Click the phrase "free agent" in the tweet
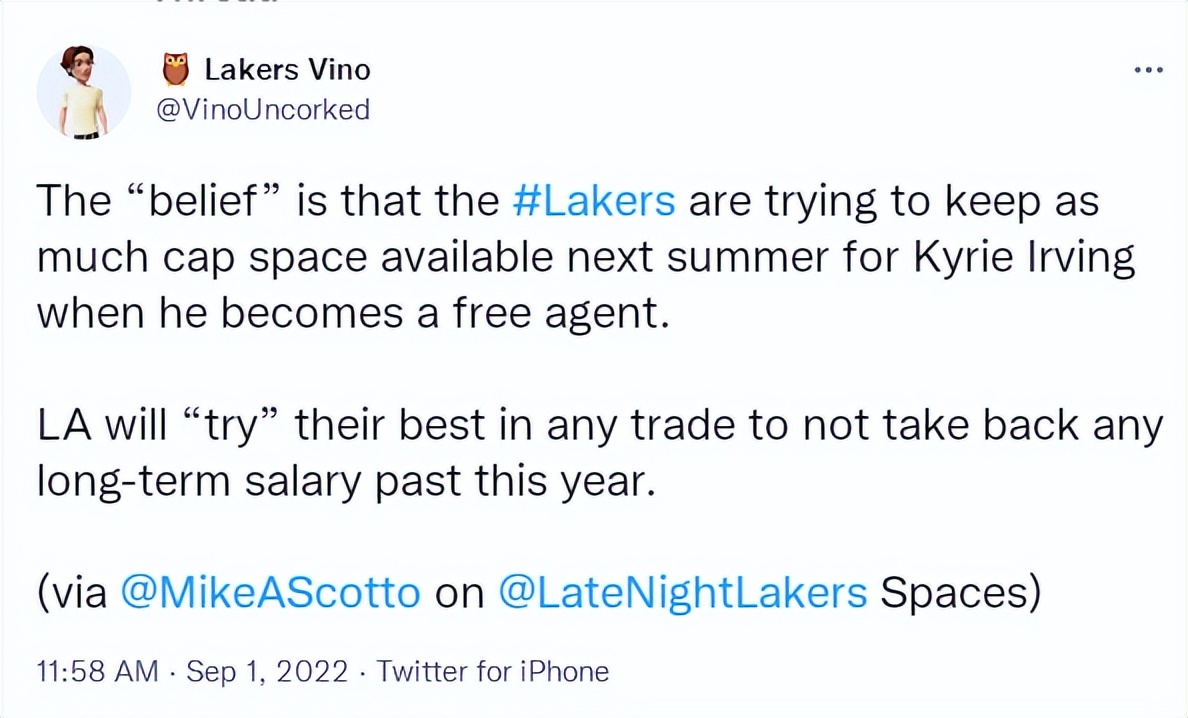The height and width of the screenshot is (718, 1188). 558,315
